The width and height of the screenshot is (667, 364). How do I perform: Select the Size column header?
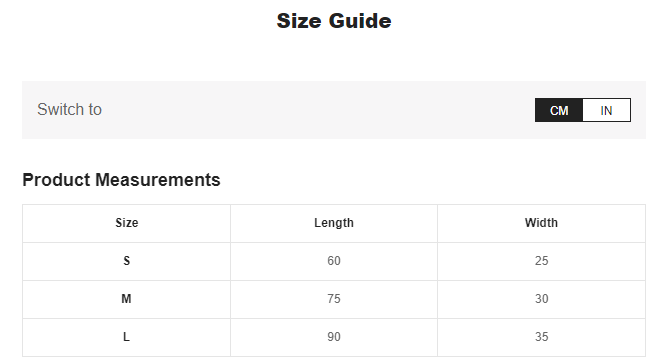pyautogui.click(x=126, y=223)
